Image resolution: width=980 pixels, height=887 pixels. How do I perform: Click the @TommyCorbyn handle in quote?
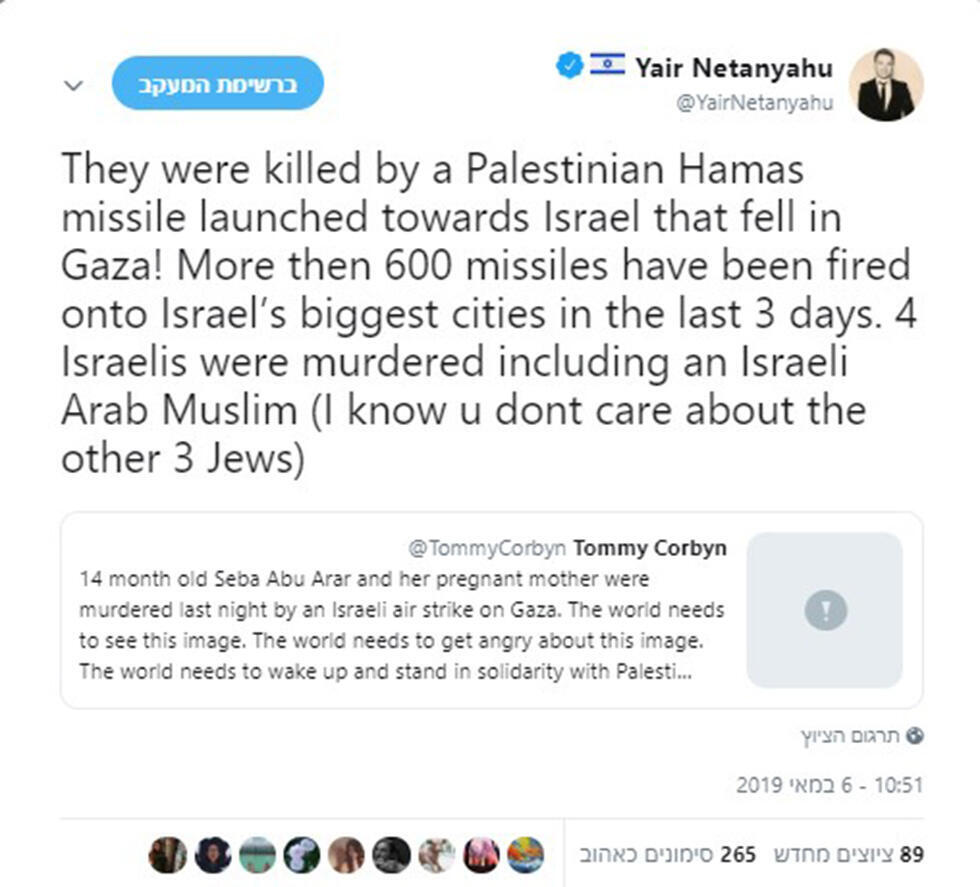coord(487,548)
